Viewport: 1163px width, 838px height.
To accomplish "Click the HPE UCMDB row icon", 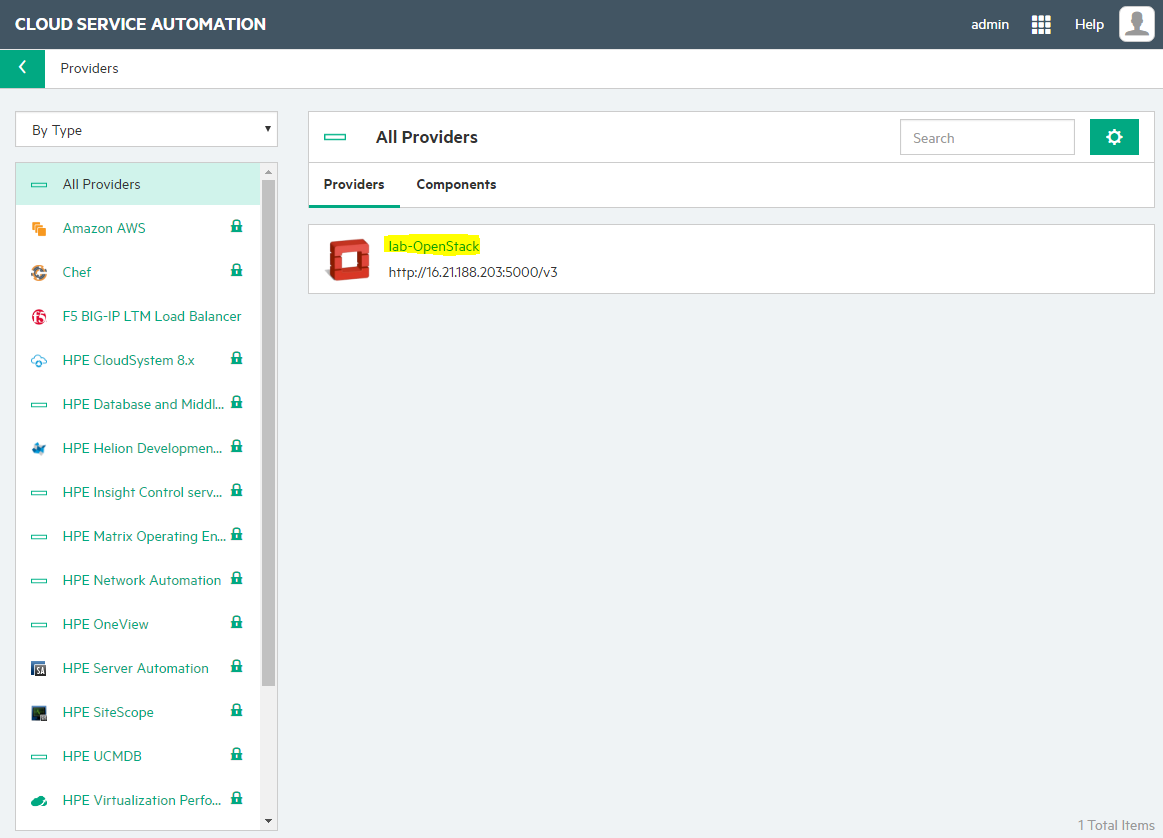I will tap(39, 757).
